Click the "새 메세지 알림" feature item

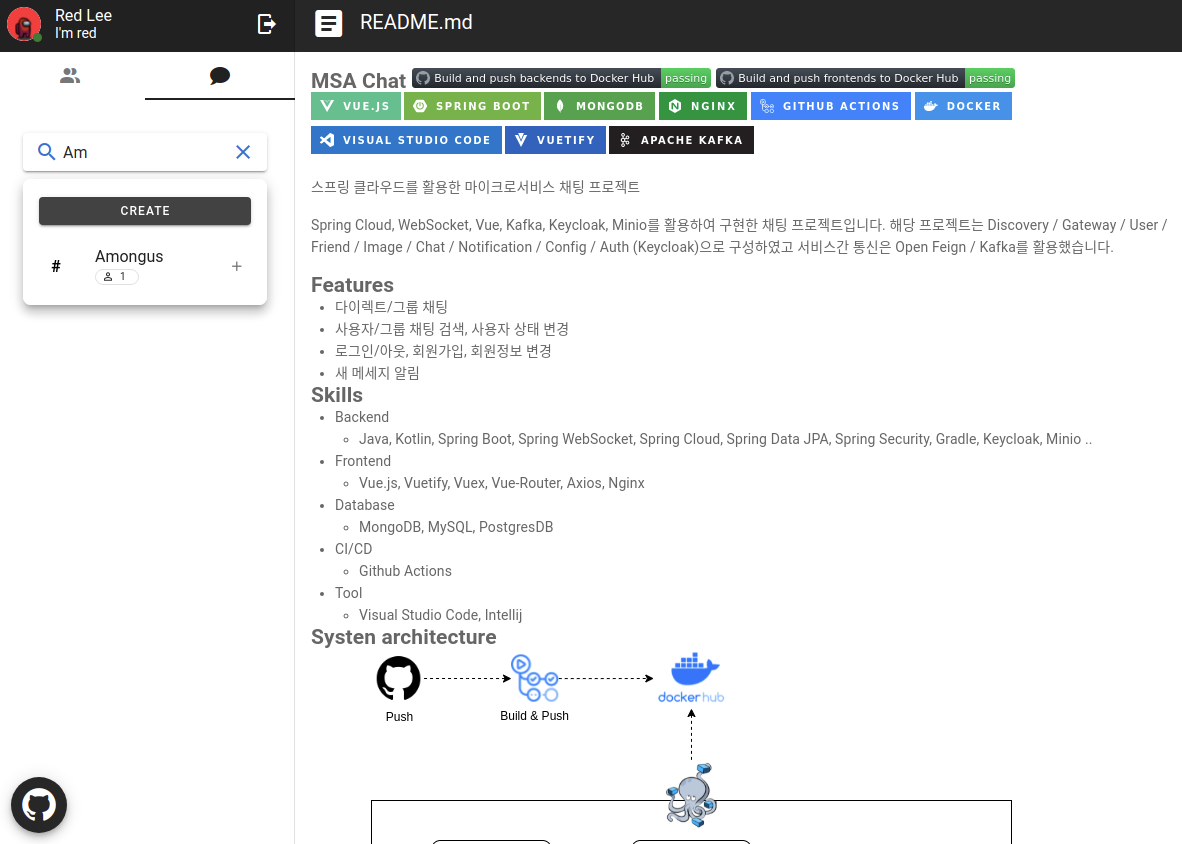point(377,373)
